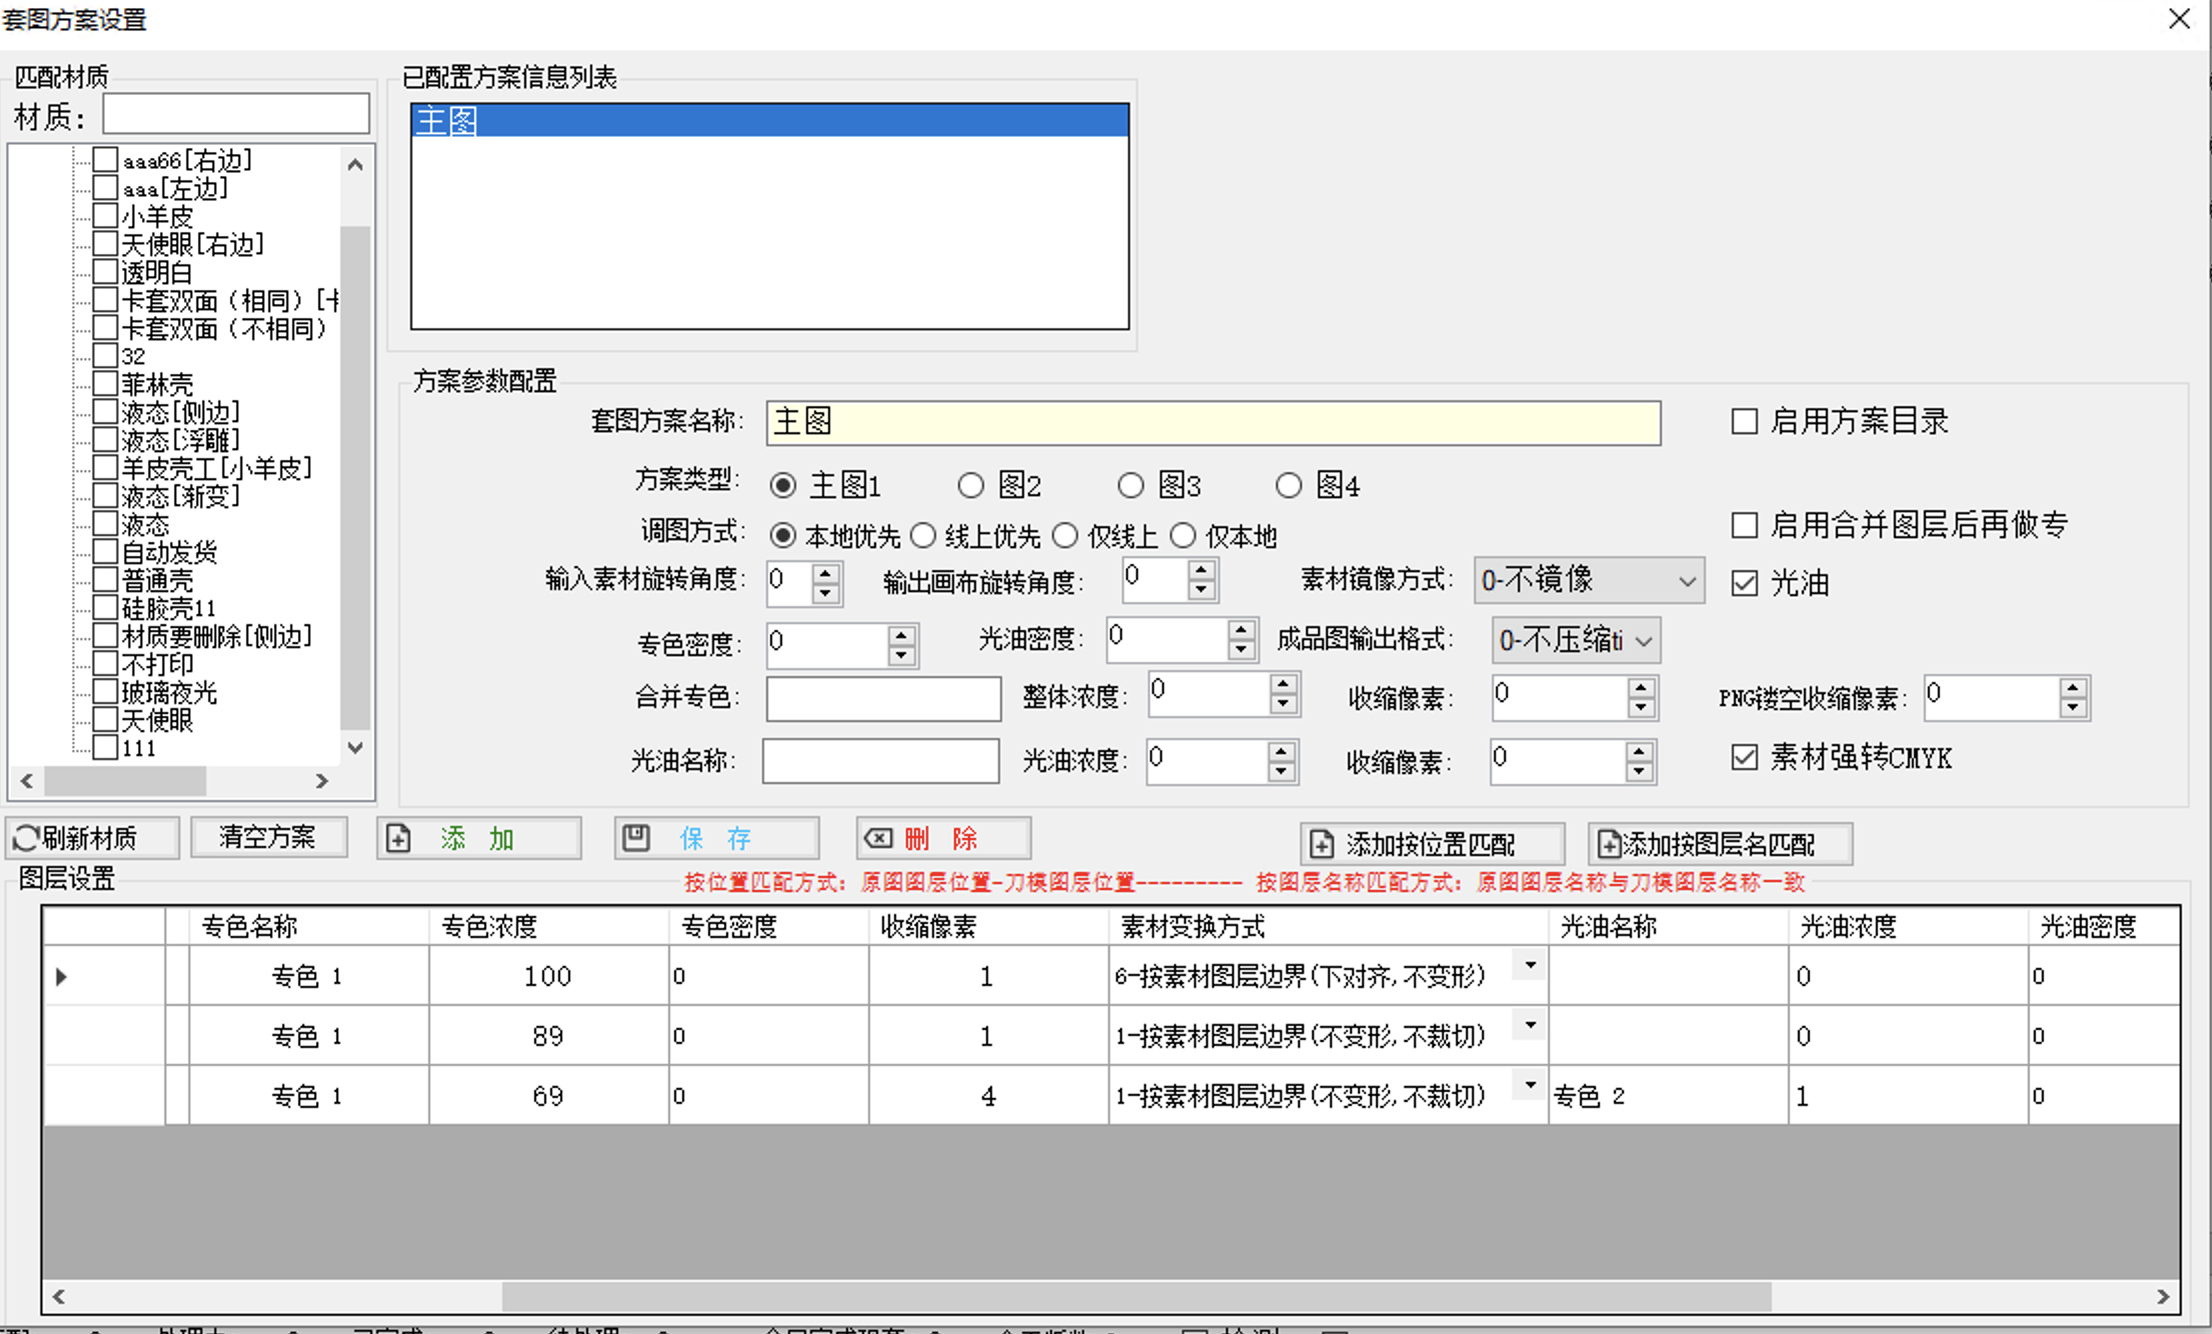Click the add-by-layer-name-match icon button
This screenshot has height=1334, width=2212.
click(x=1609, y=844)
